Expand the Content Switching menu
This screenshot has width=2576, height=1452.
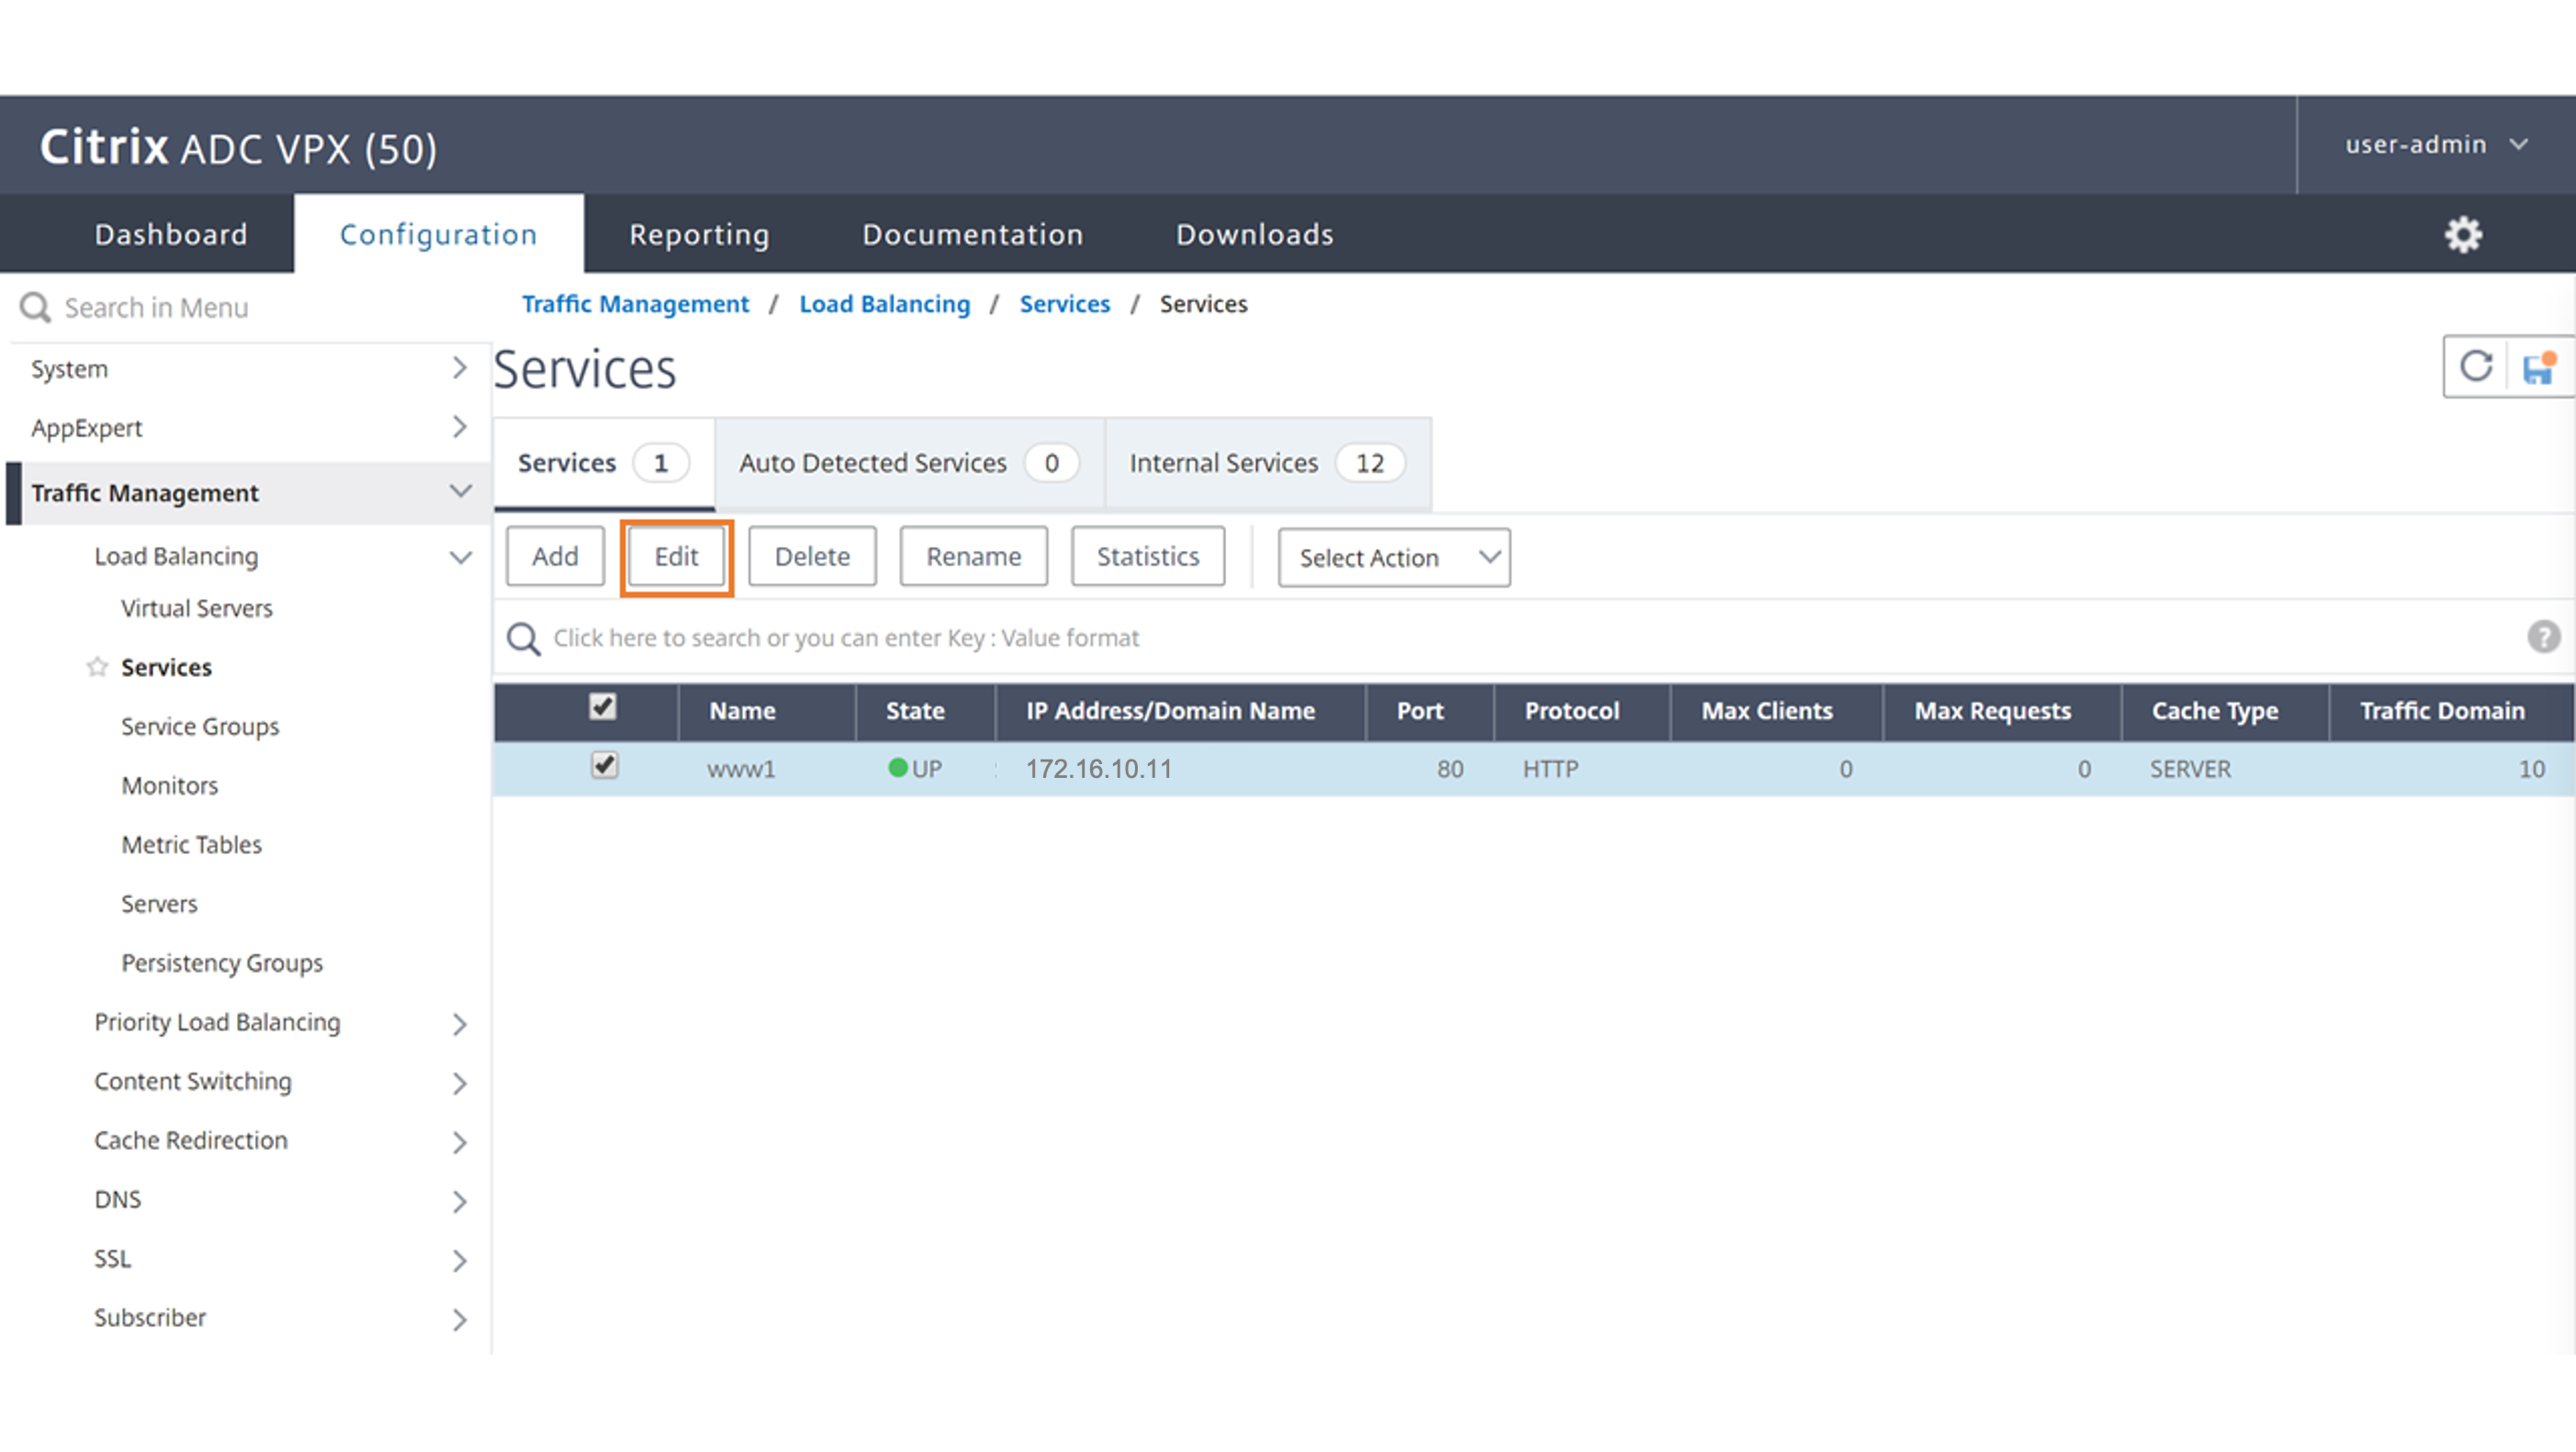coord(459,1083)
